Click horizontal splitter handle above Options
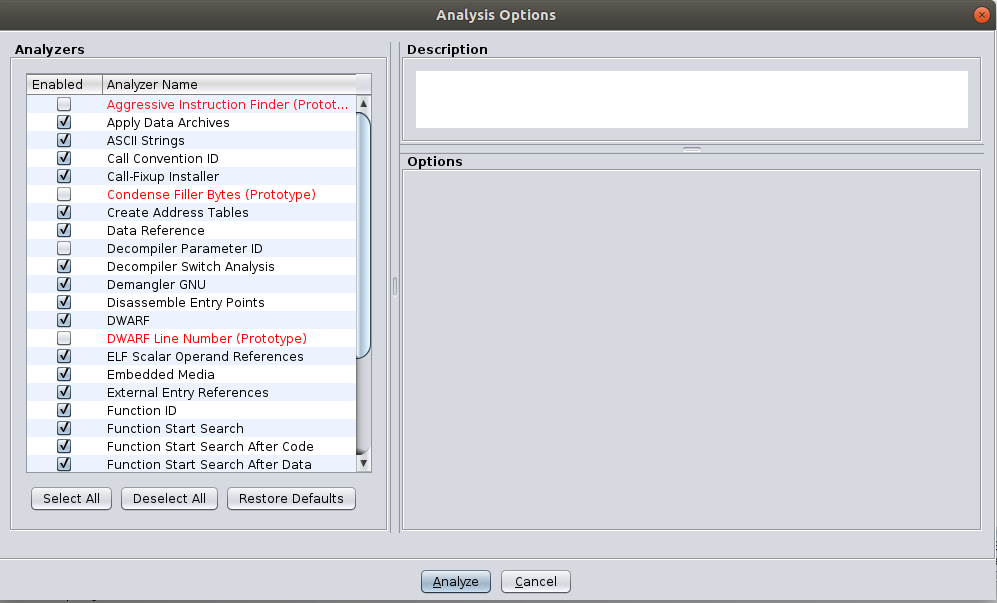 click(x=692, y=149)
